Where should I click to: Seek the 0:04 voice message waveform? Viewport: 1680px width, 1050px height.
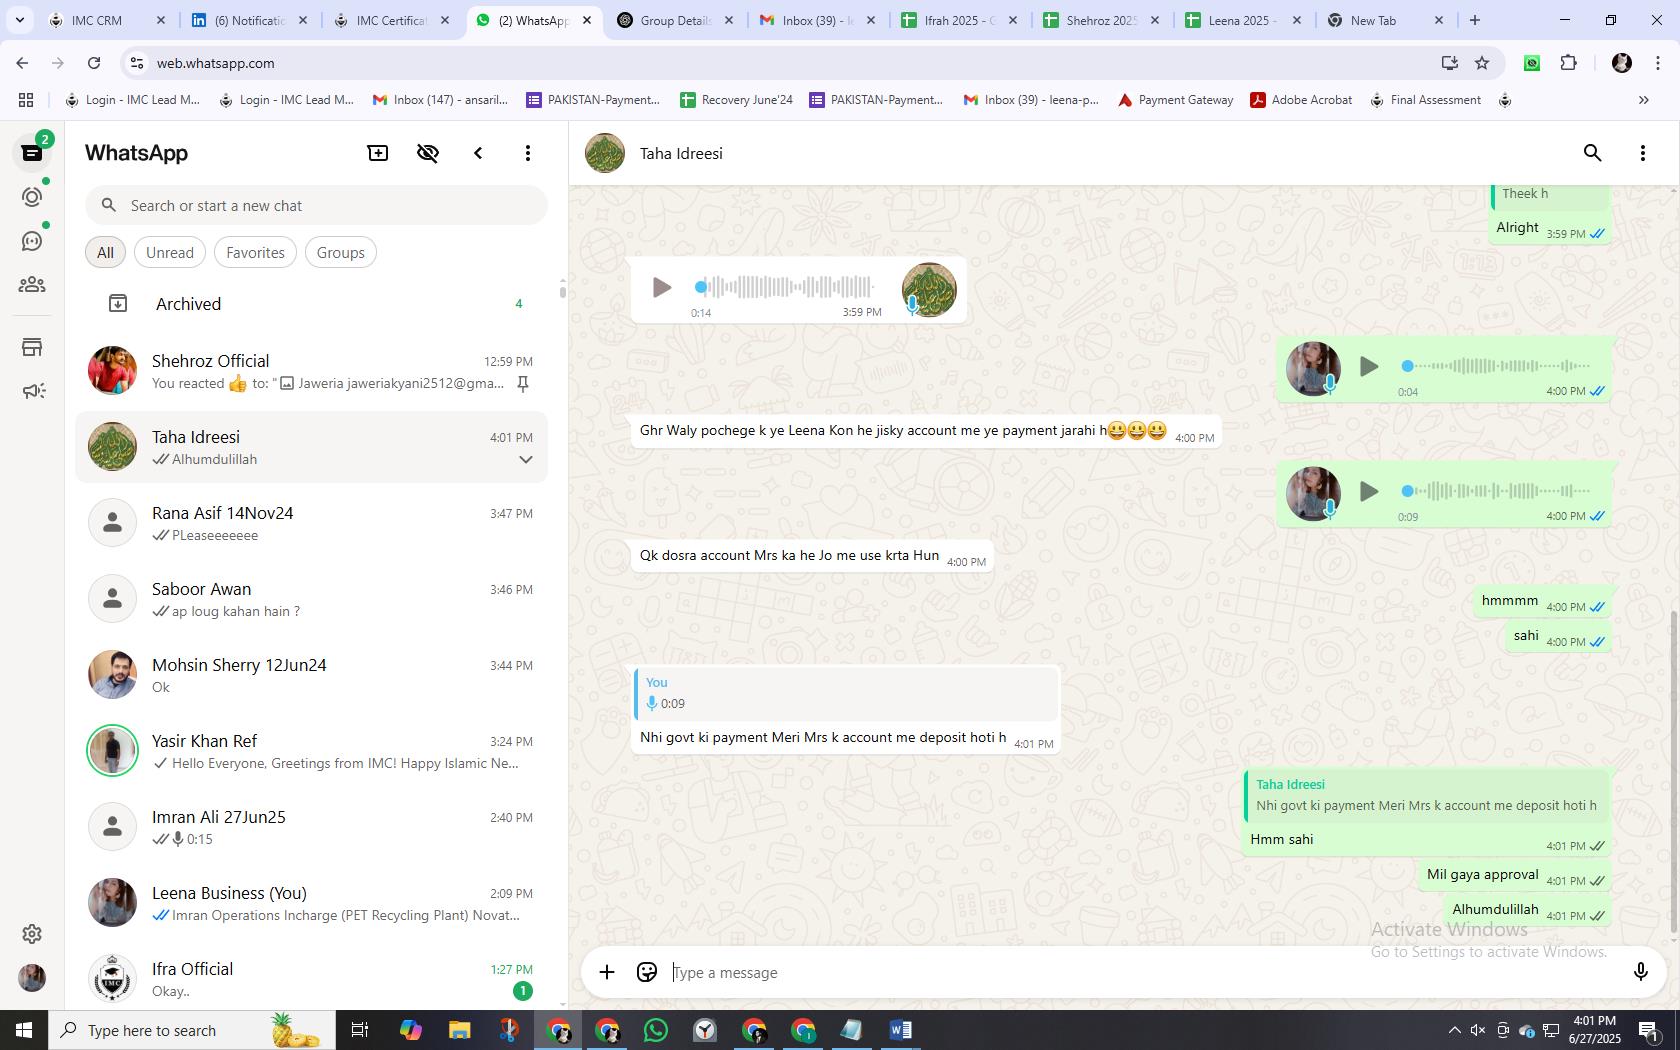pyautogui.click(x=1498, y=367)
